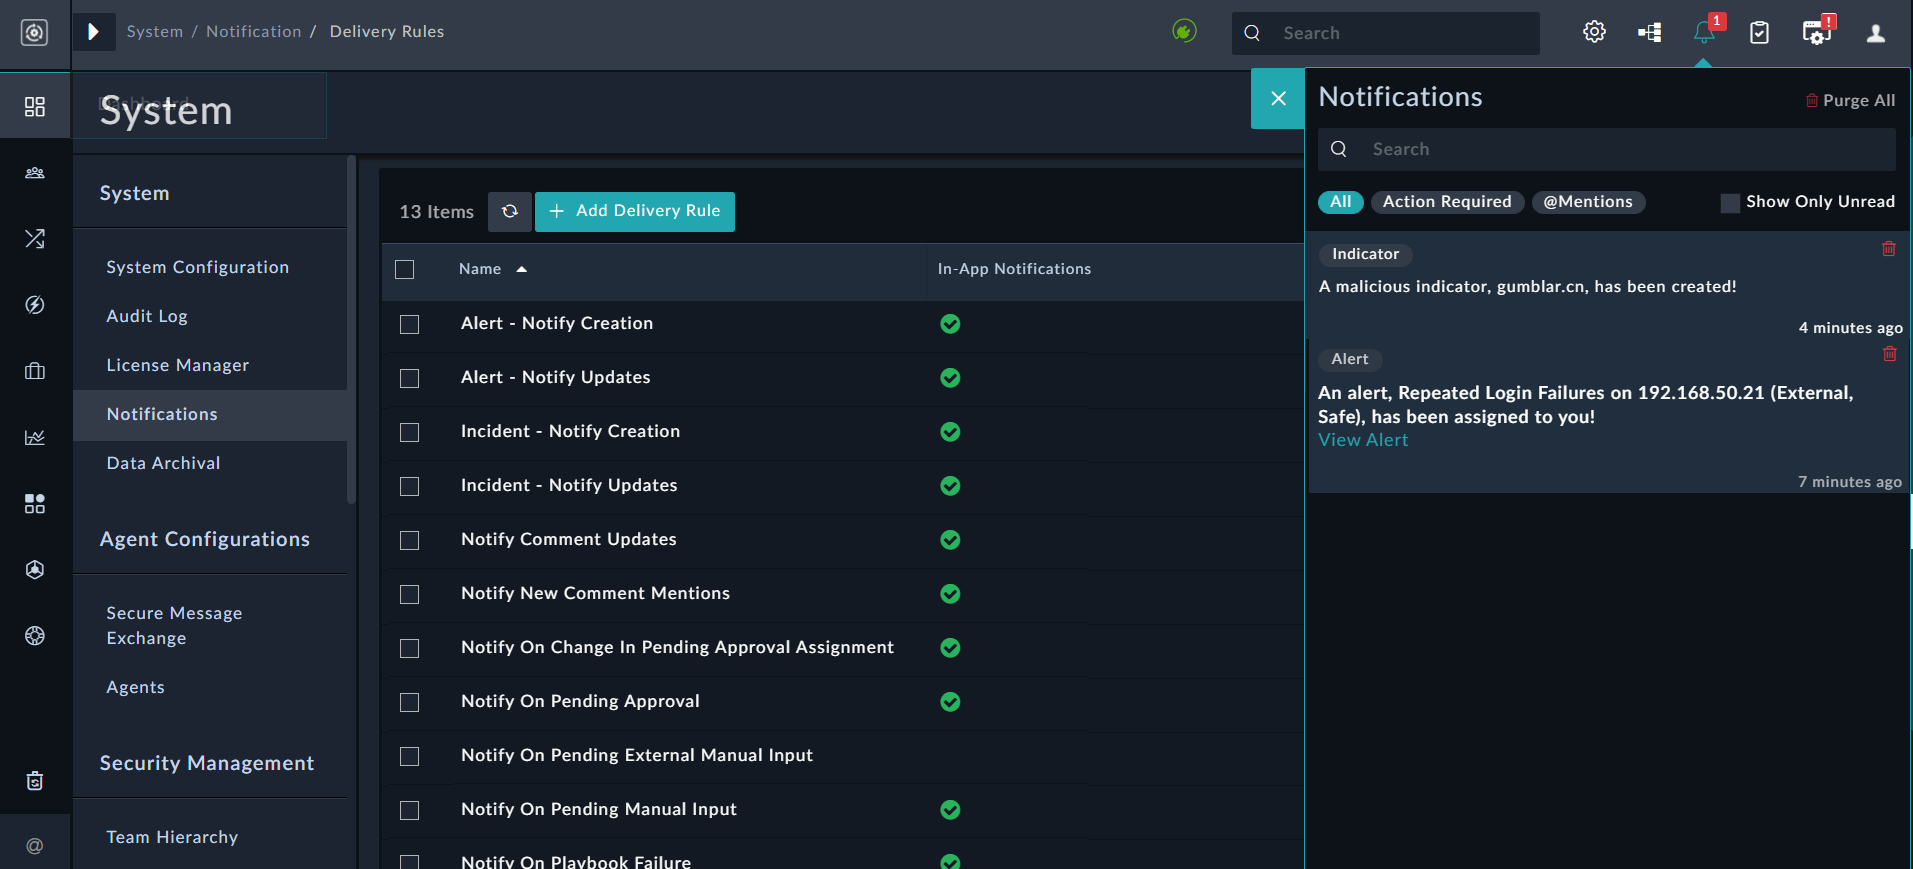Click the FortiSOAR logo icon
This screenshot has width=1913, height=869.
coord(34,33)
